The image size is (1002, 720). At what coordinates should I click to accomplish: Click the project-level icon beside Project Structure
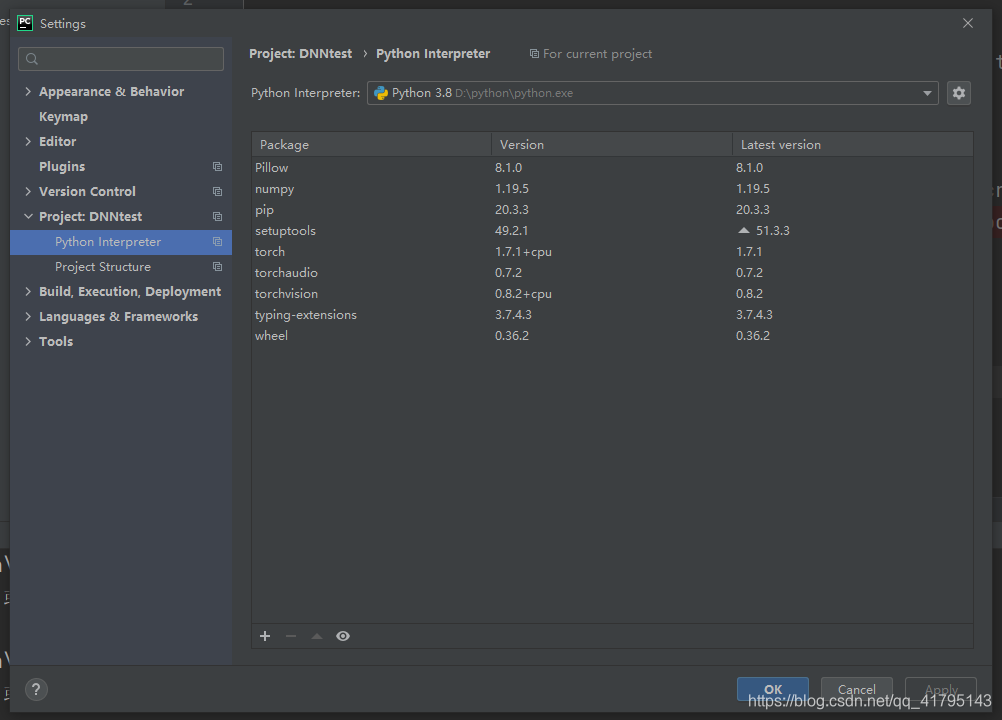click(x=217, y=266)
